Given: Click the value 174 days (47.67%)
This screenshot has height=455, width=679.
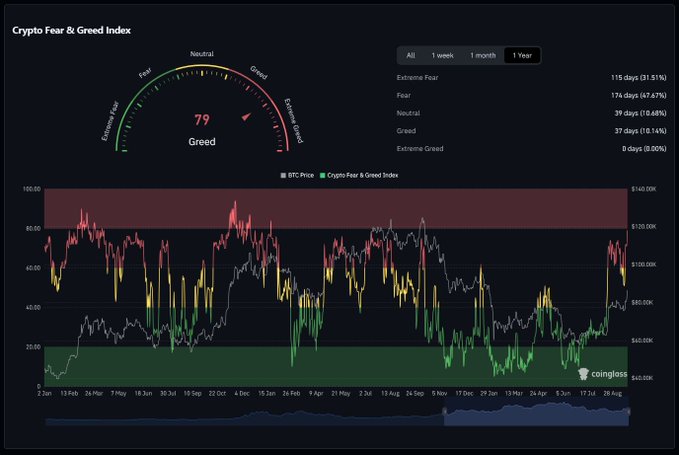Looking at the screenshot, I should 639,95.
